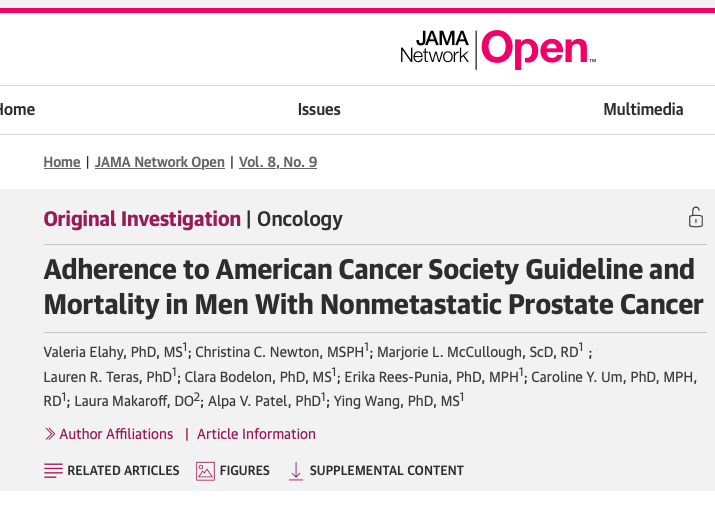Open the Vol. 8, No. 9 link

278,162
